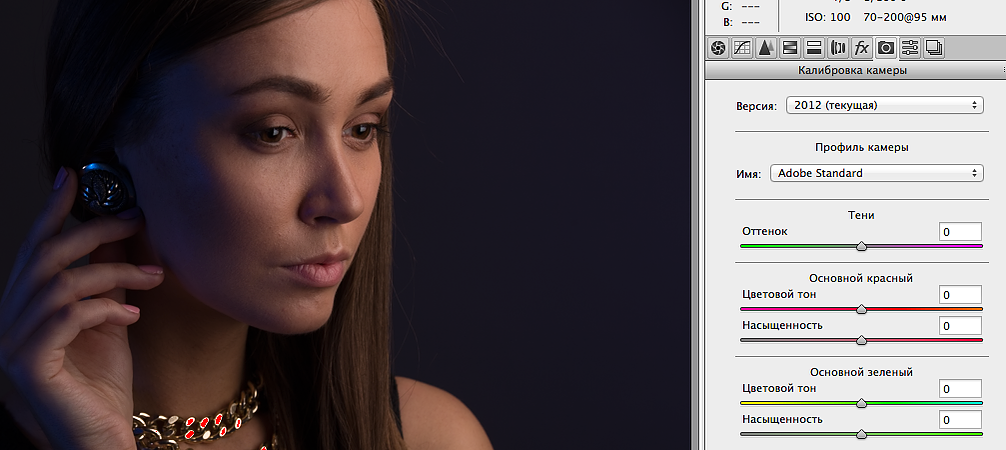Click Основной красный Насыщенность slider handle
The width and height of the screenshot is (1006, 450).
(862, 340)
